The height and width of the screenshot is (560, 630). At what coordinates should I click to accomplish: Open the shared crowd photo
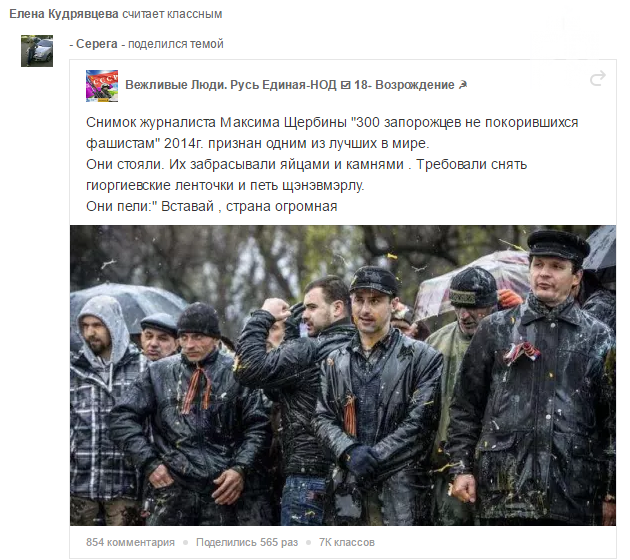tap(343, 375)
